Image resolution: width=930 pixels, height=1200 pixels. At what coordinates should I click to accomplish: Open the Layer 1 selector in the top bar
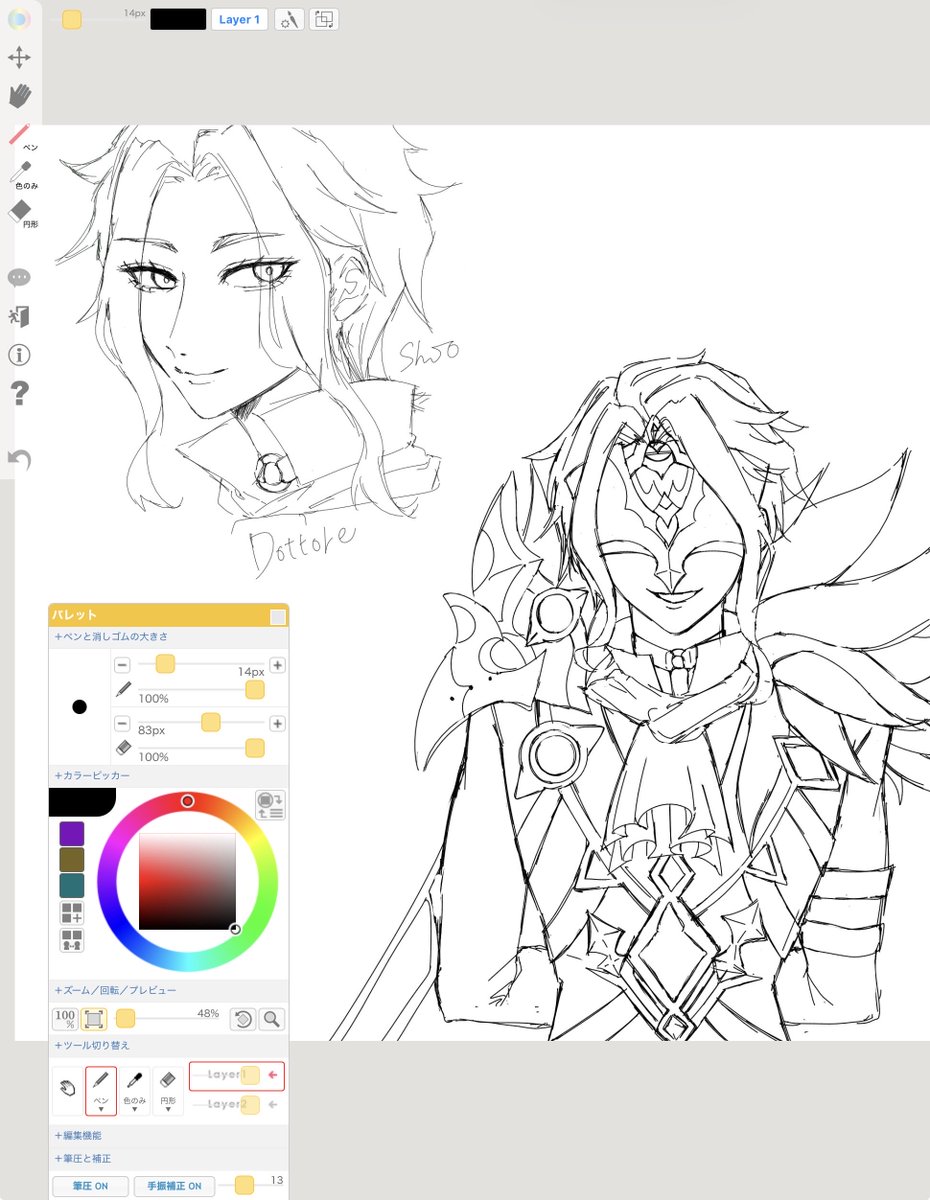coord(239,19)
